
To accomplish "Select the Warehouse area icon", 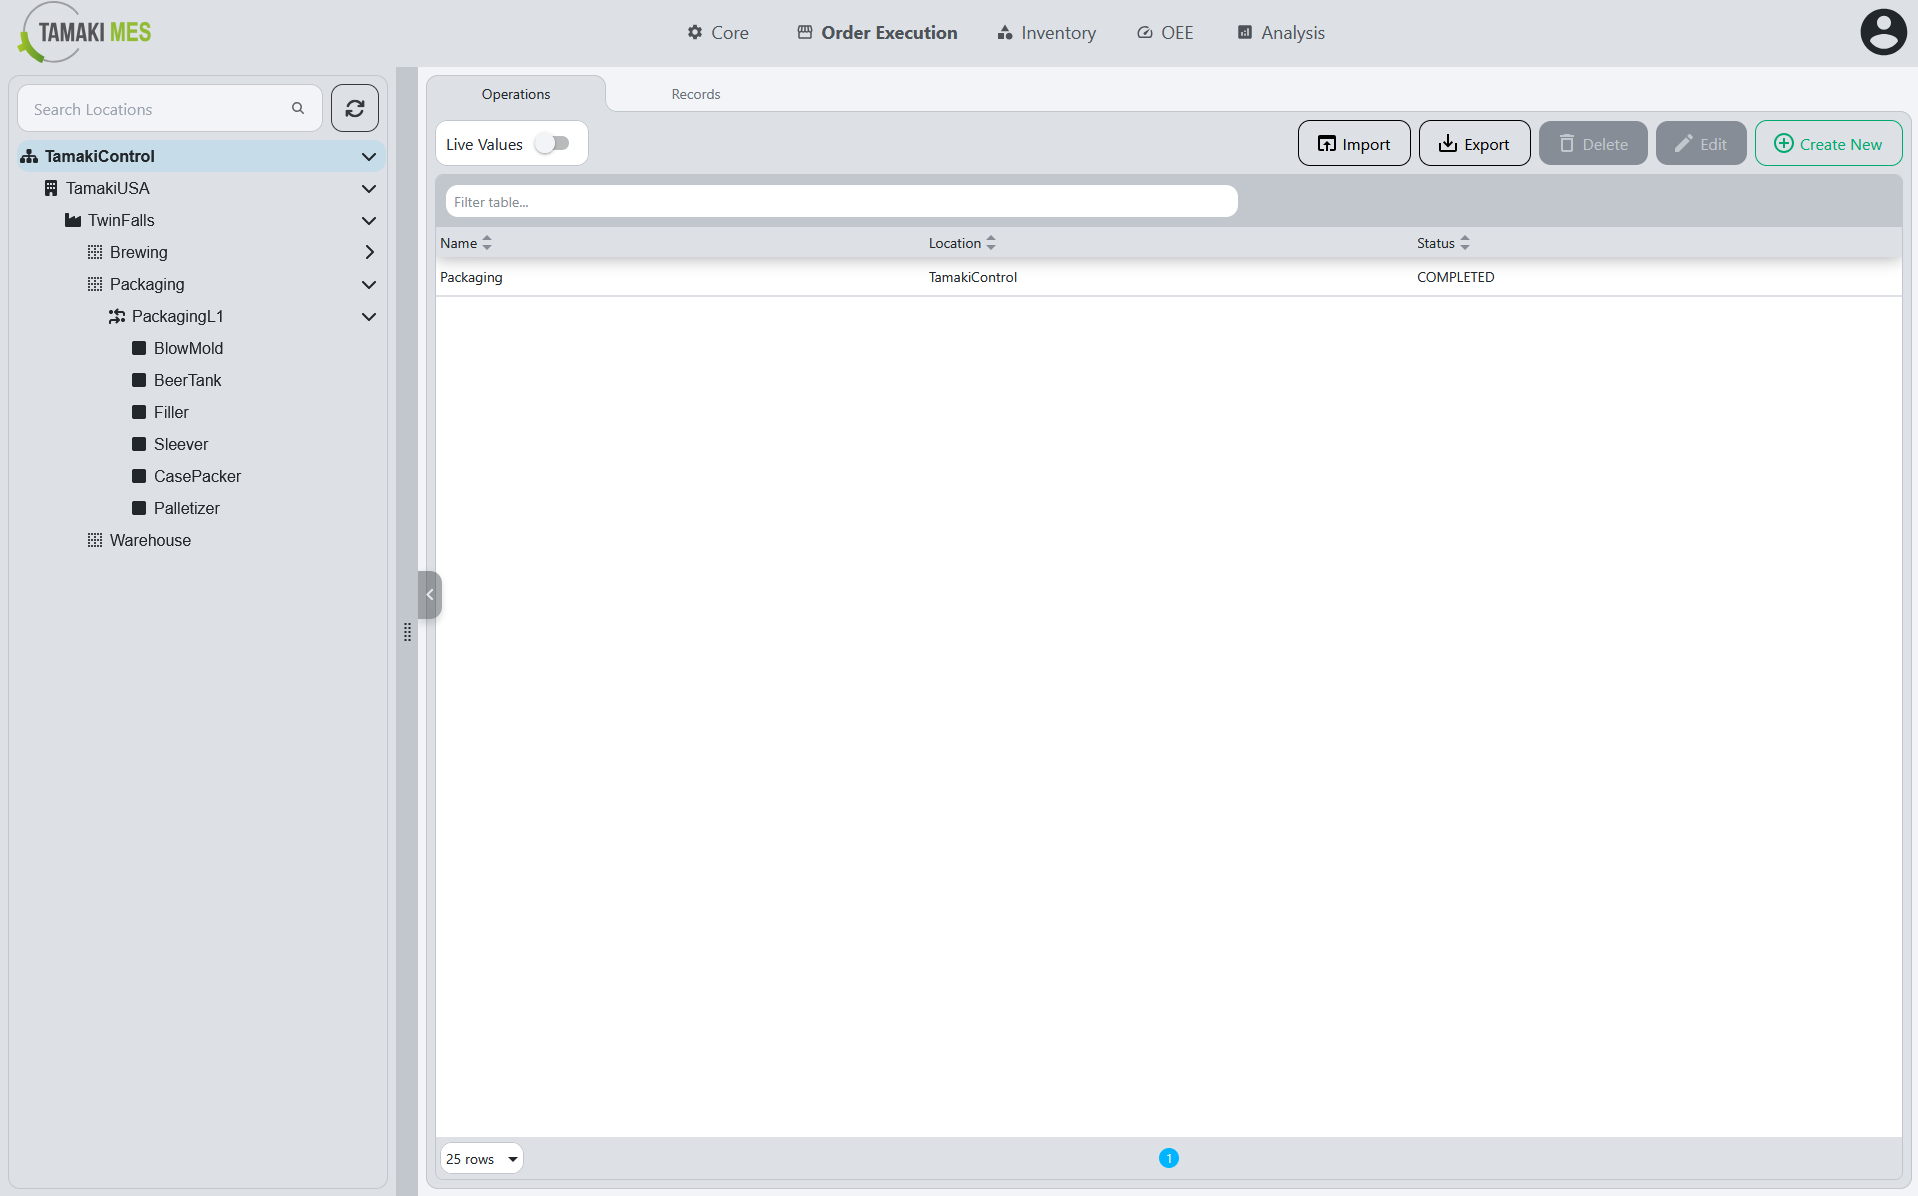I will 95,540.
